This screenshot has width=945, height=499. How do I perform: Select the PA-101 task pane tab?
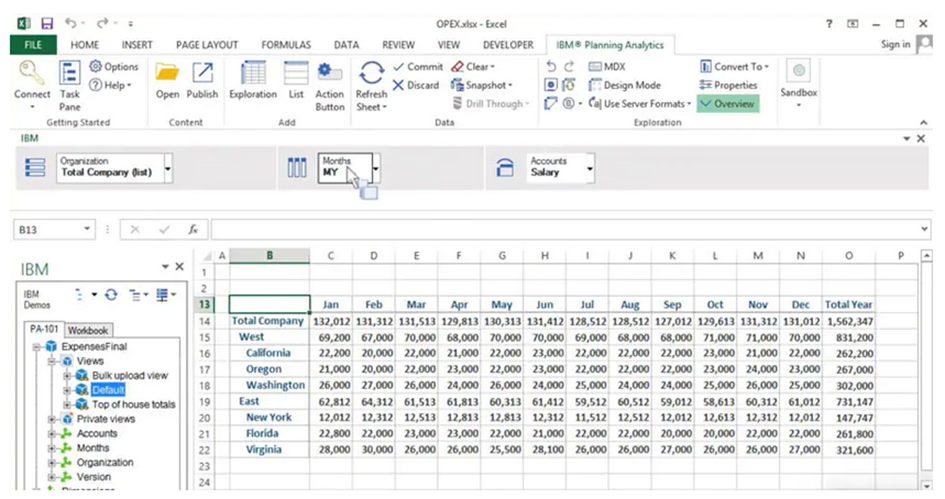[x=44, y=329]
